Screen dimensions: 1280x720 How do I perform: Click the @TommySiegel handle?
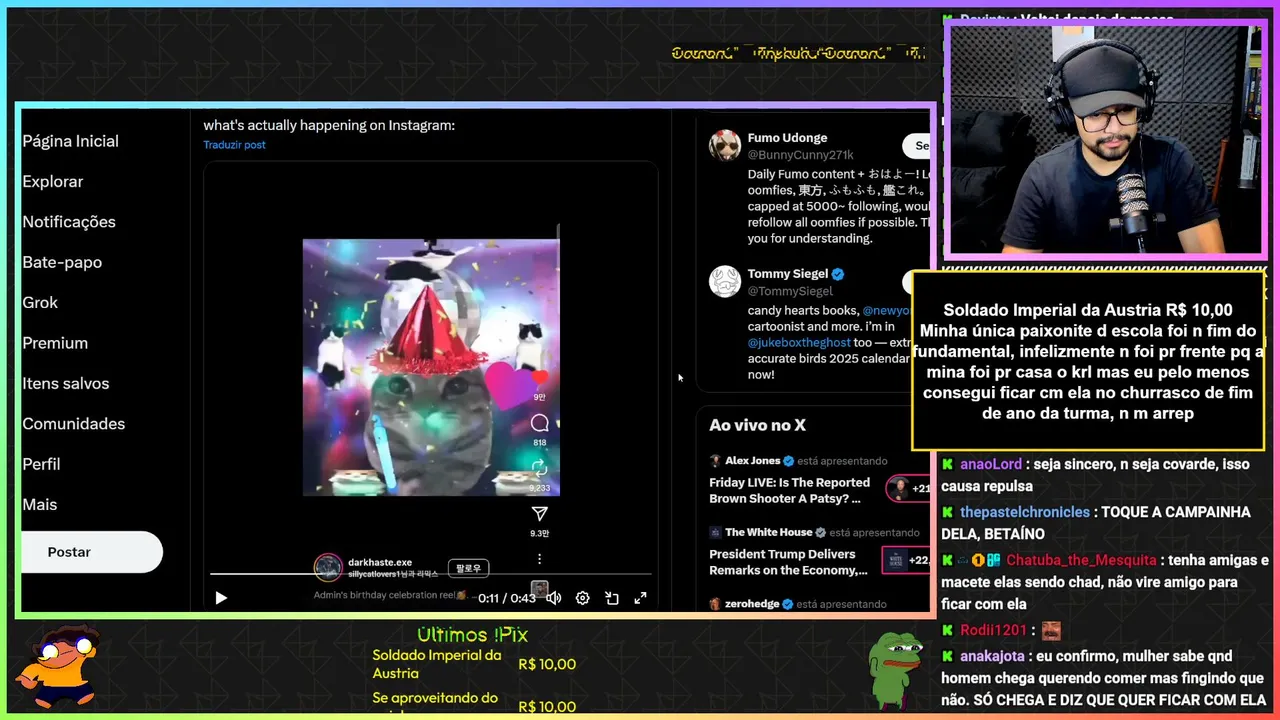click(x=790, y=291)
